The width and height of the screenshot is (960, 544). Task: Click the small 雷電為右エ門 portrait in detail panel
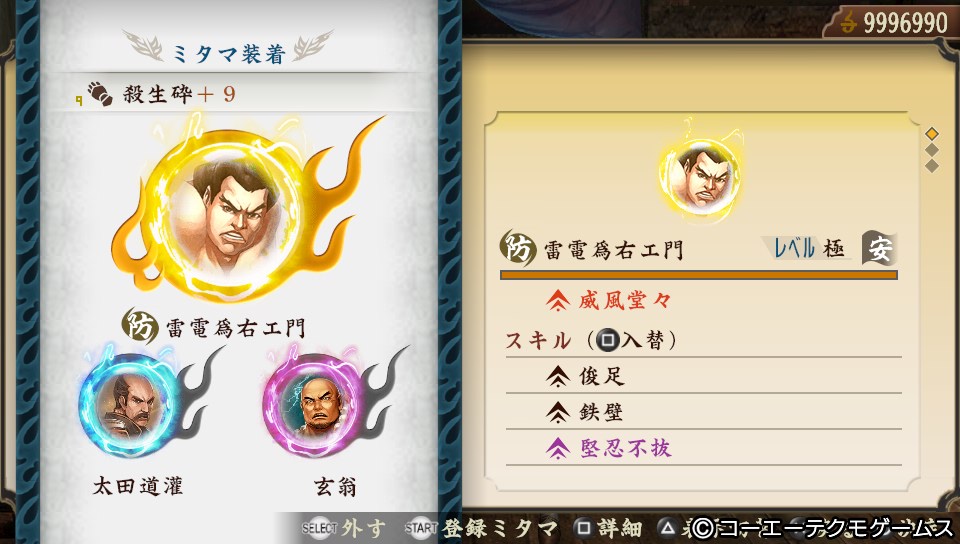pos(700,176)
